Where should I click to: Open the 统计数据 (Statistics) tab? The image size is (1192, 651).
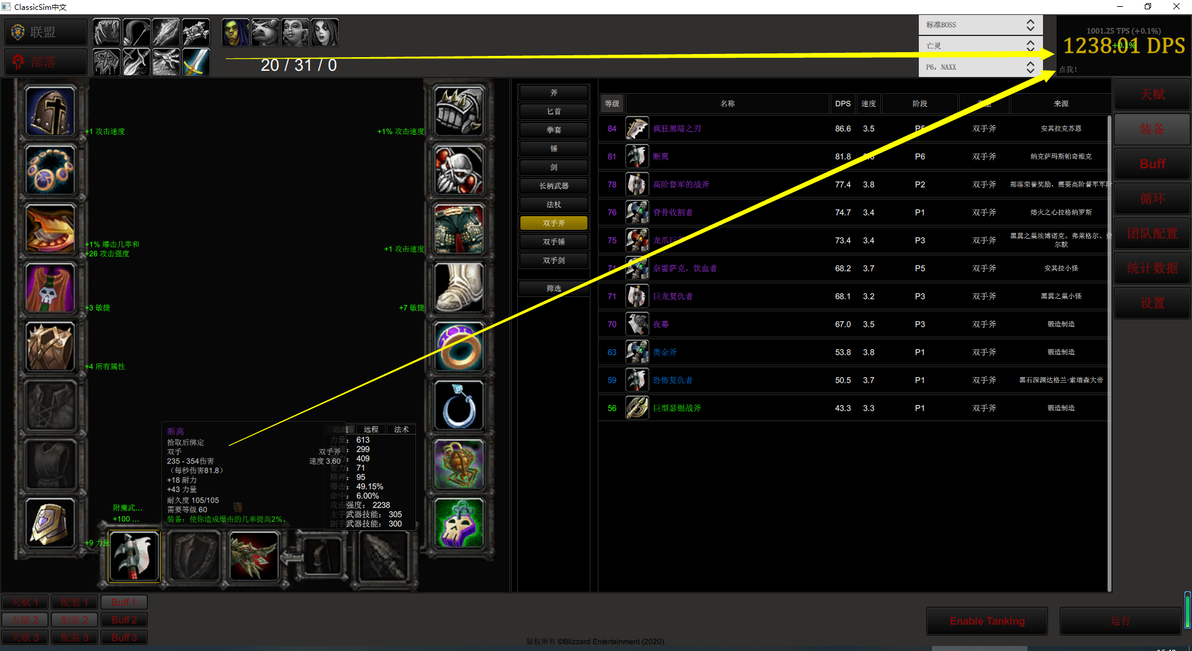tap(1152, 268)
